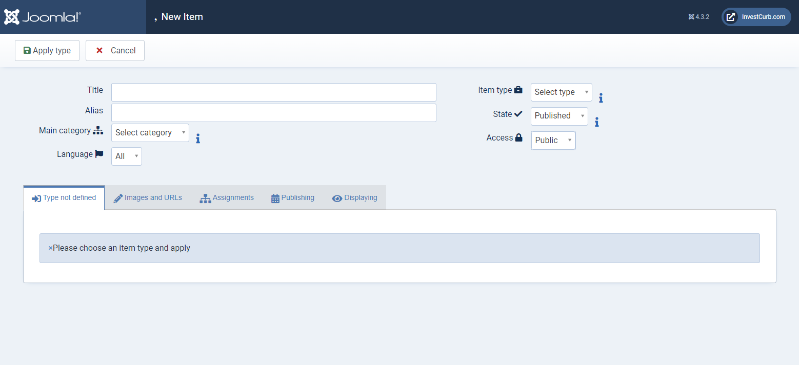The width and height of the screenshot is (799, 365).
Task: Click the Joomla logo
Action: 42,17
